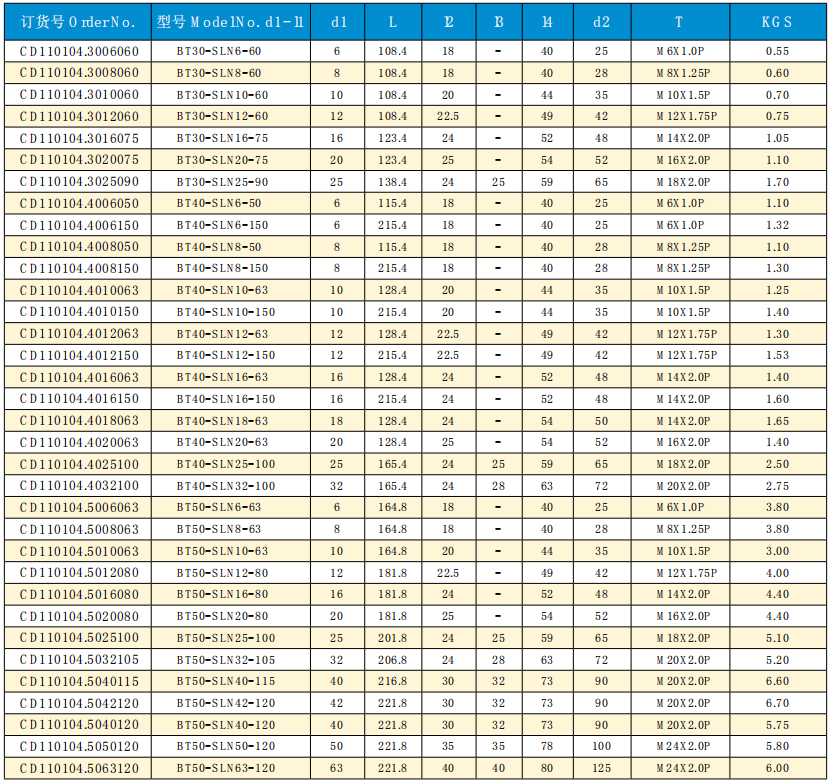
Task: Select order number CD110104.3012060
Action: point(79,116)
